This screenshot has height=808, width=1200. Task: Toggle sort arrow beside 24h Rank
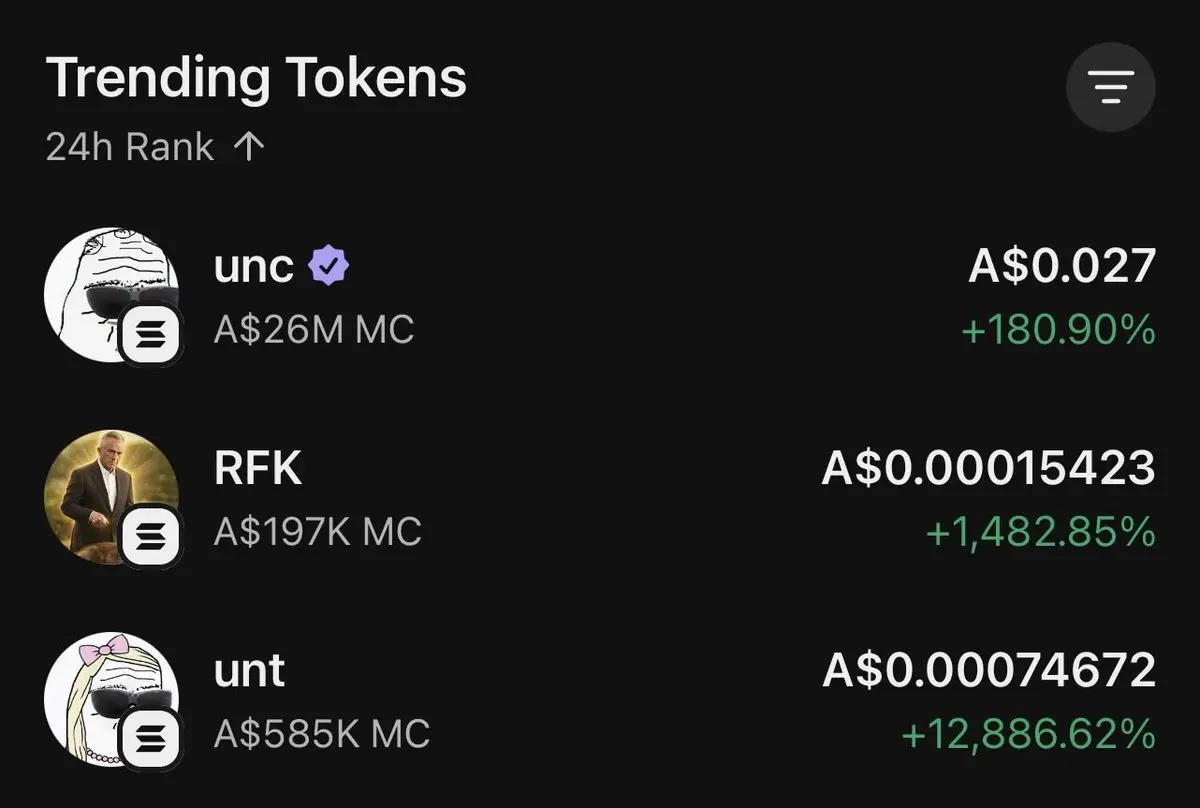(x=248, y=148)
